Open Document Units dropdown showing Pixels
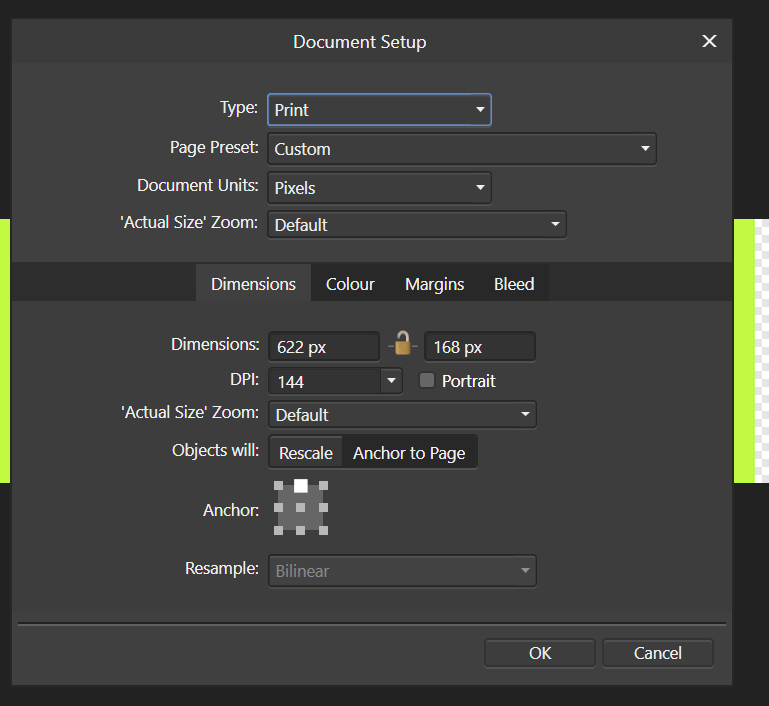Image resolution: width=769 pixels, height=706 pixels. (x=379, y=188)
